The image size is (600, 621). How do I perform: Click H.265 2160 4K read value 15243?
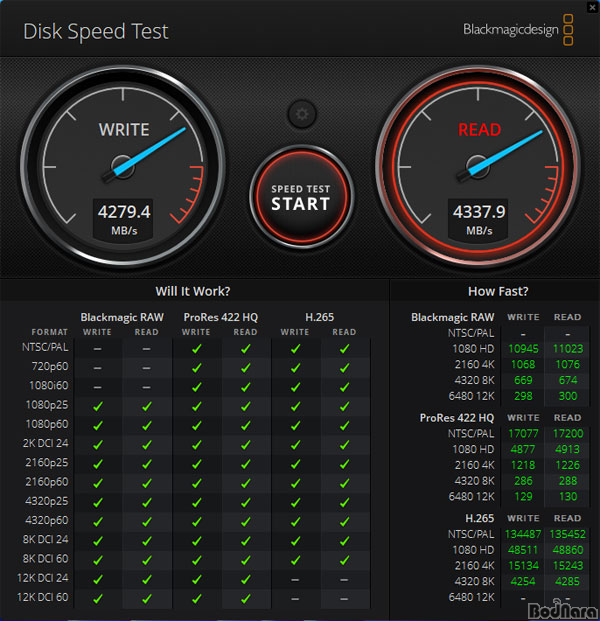pyautogui.click(x=568, y=566)
